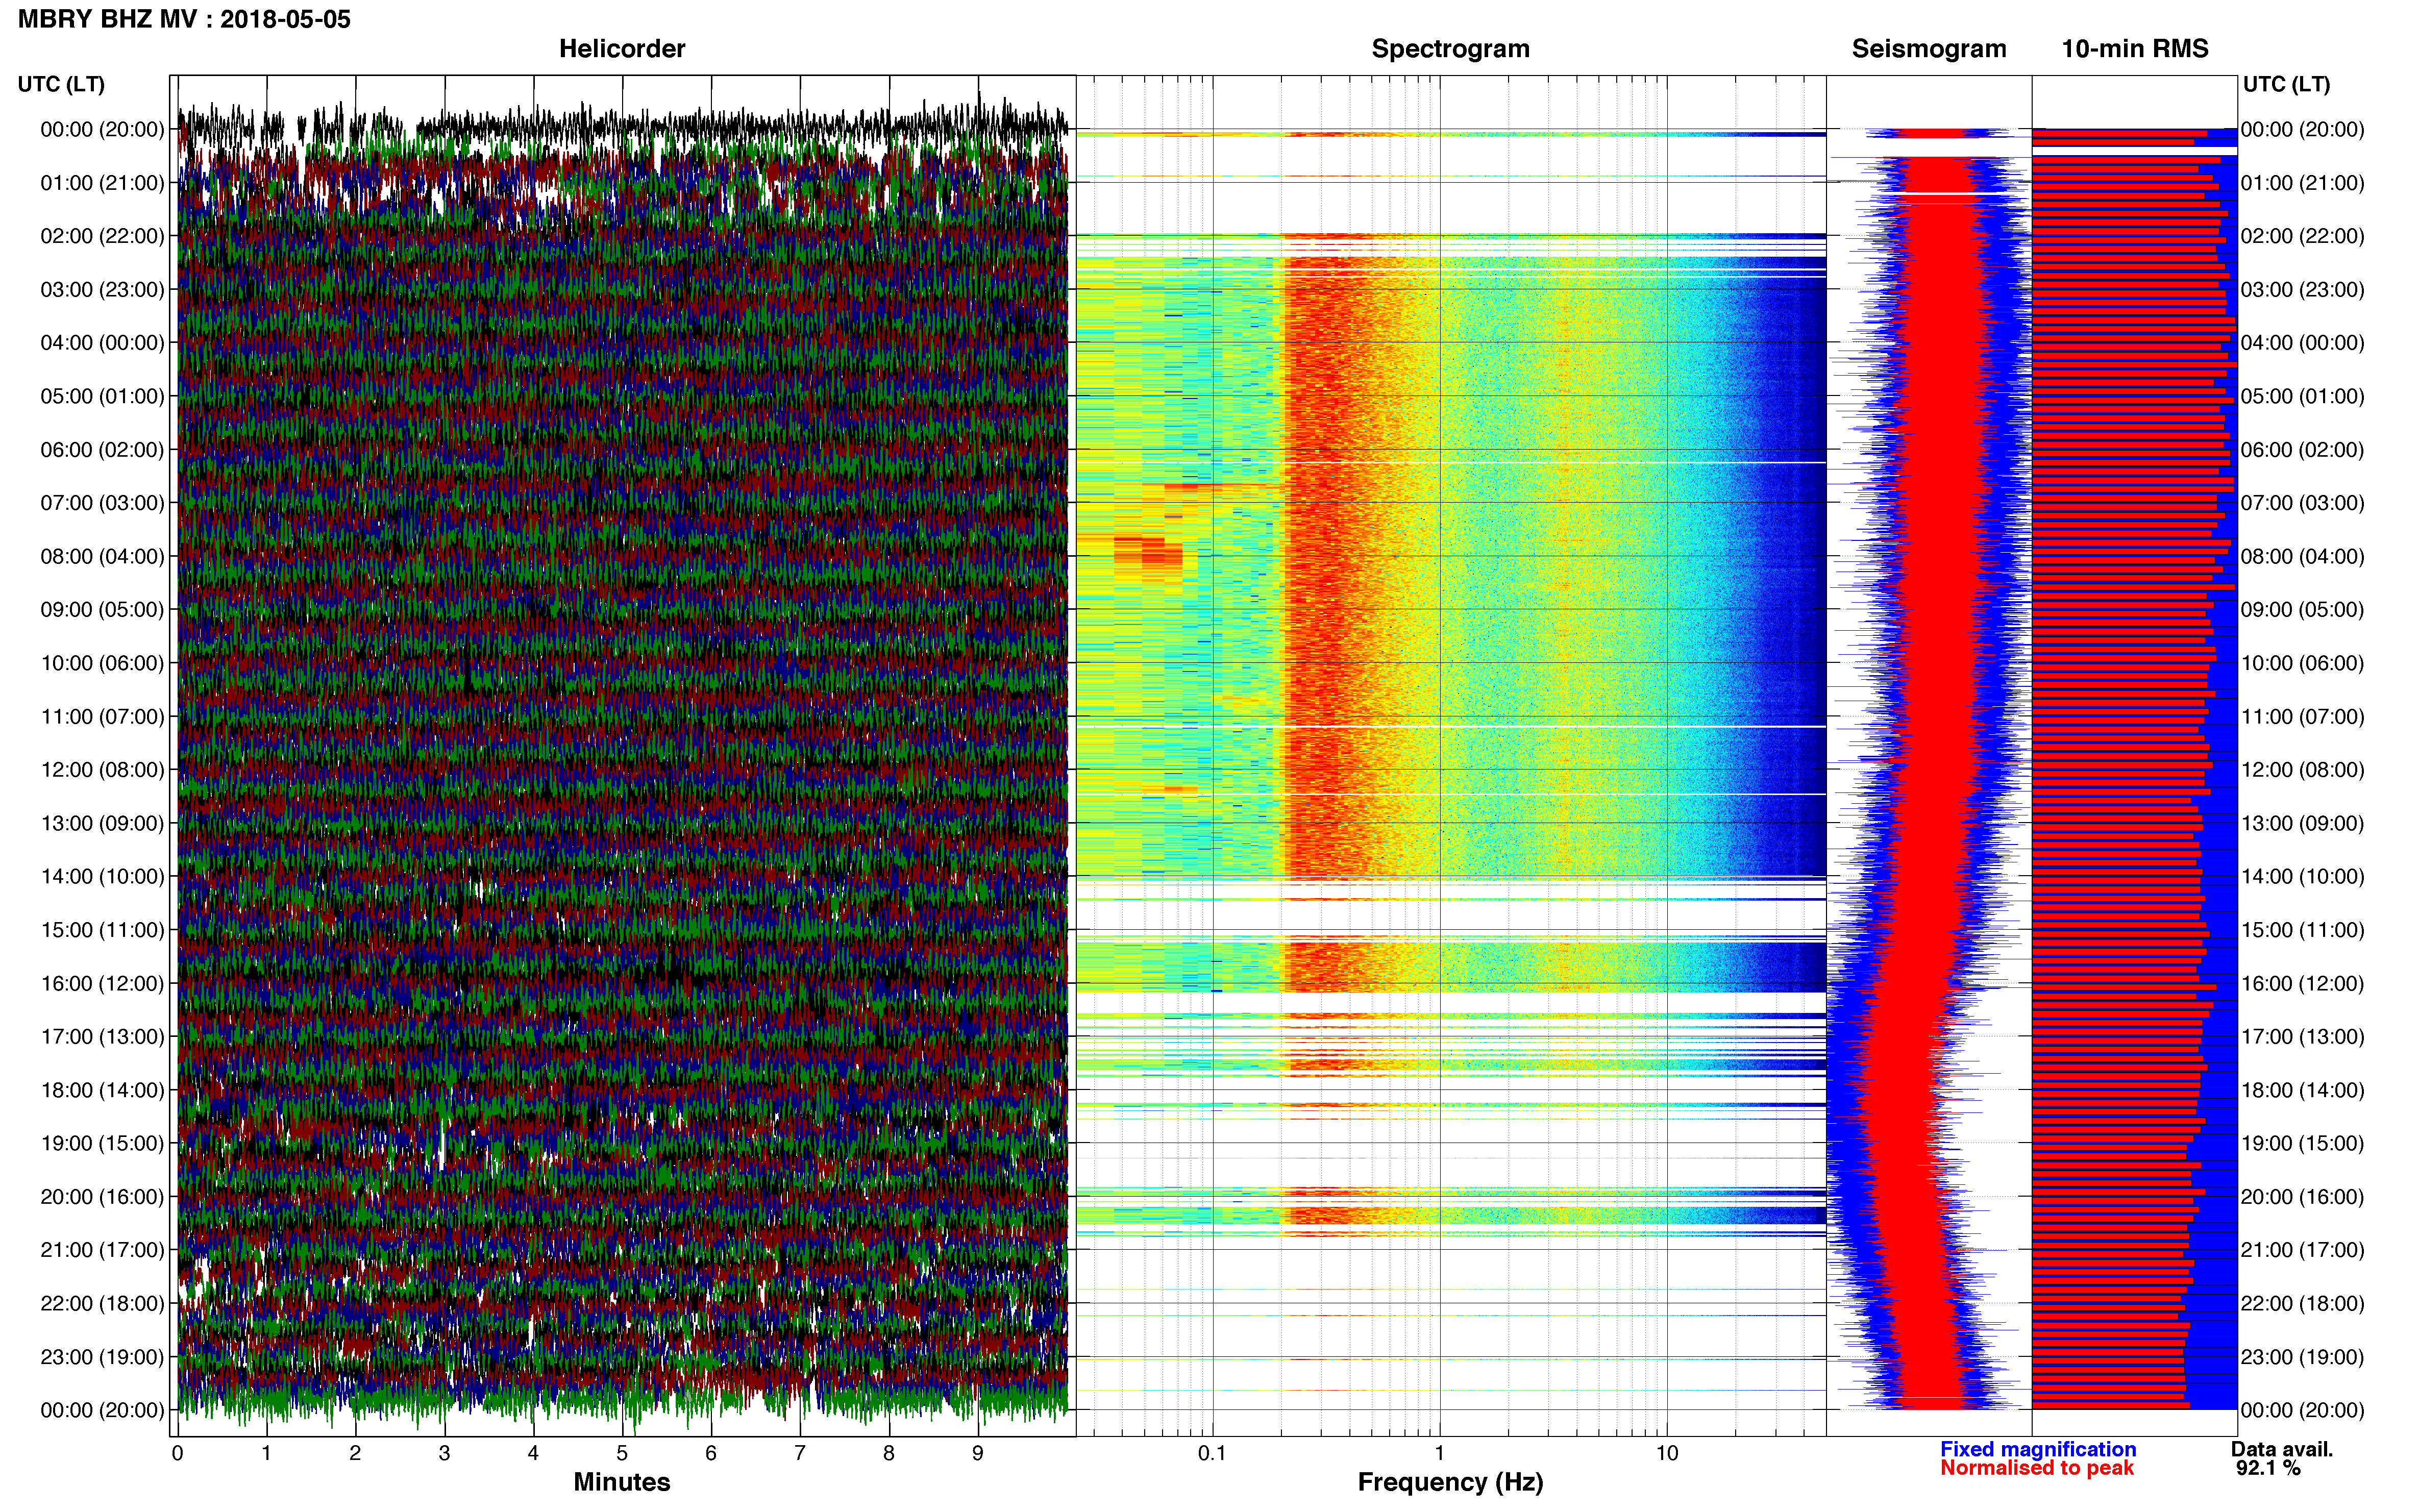This screenshot has width=2419, height=1512.
Task: Click the 'Minutes' x-axis label
Action: (x=622, y=1482)
